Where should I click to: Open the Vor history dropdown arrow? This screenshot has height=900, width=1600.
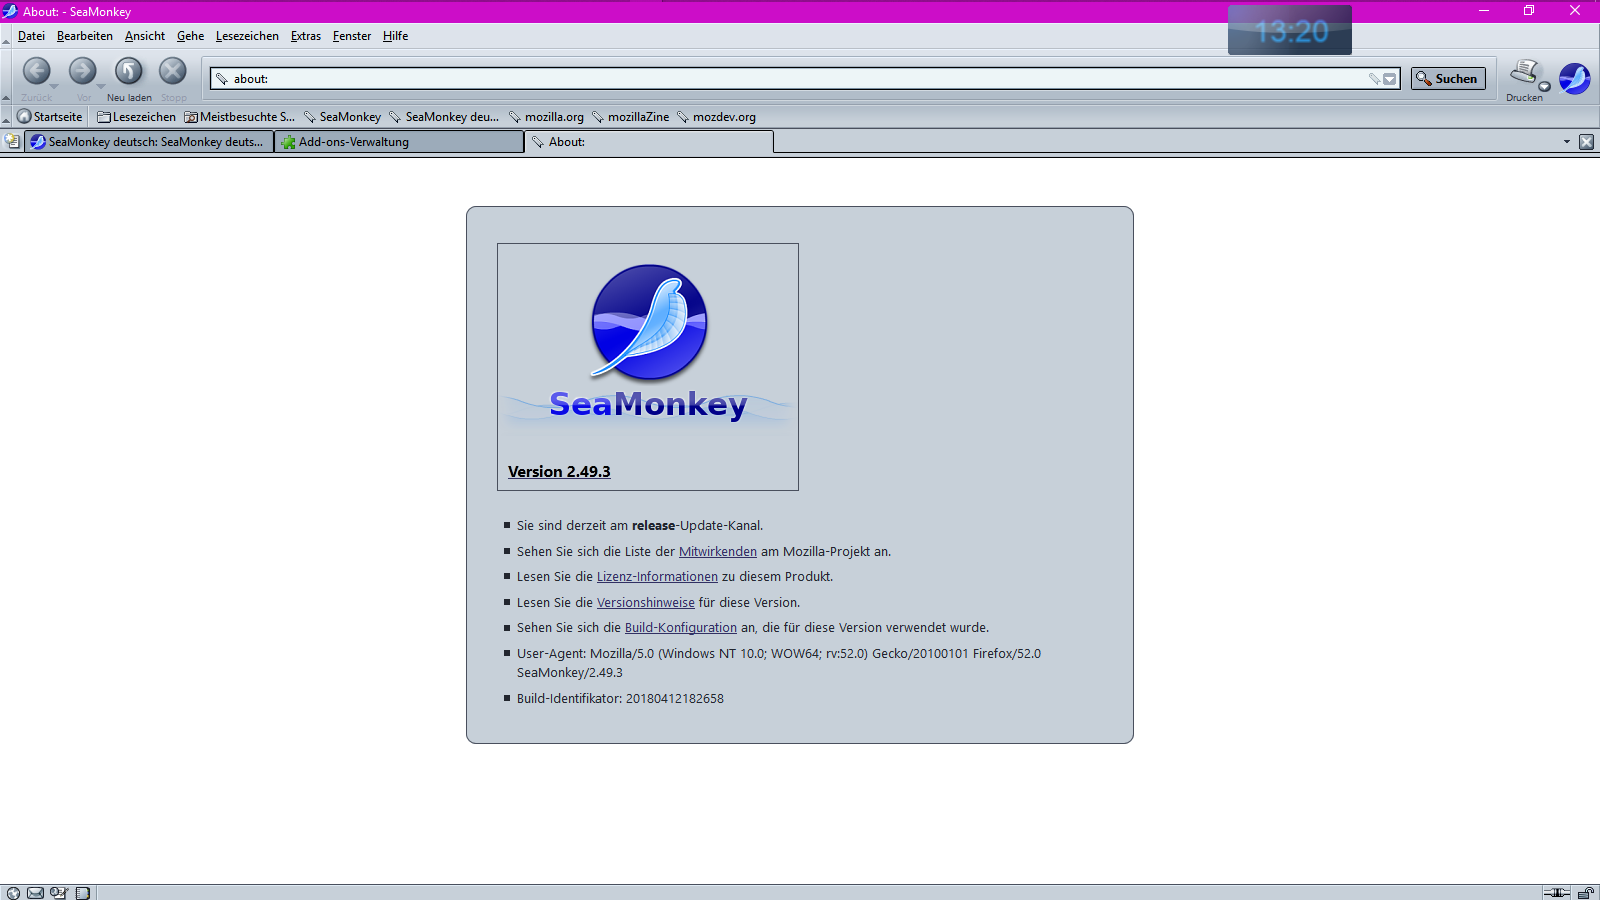(101, 87)
